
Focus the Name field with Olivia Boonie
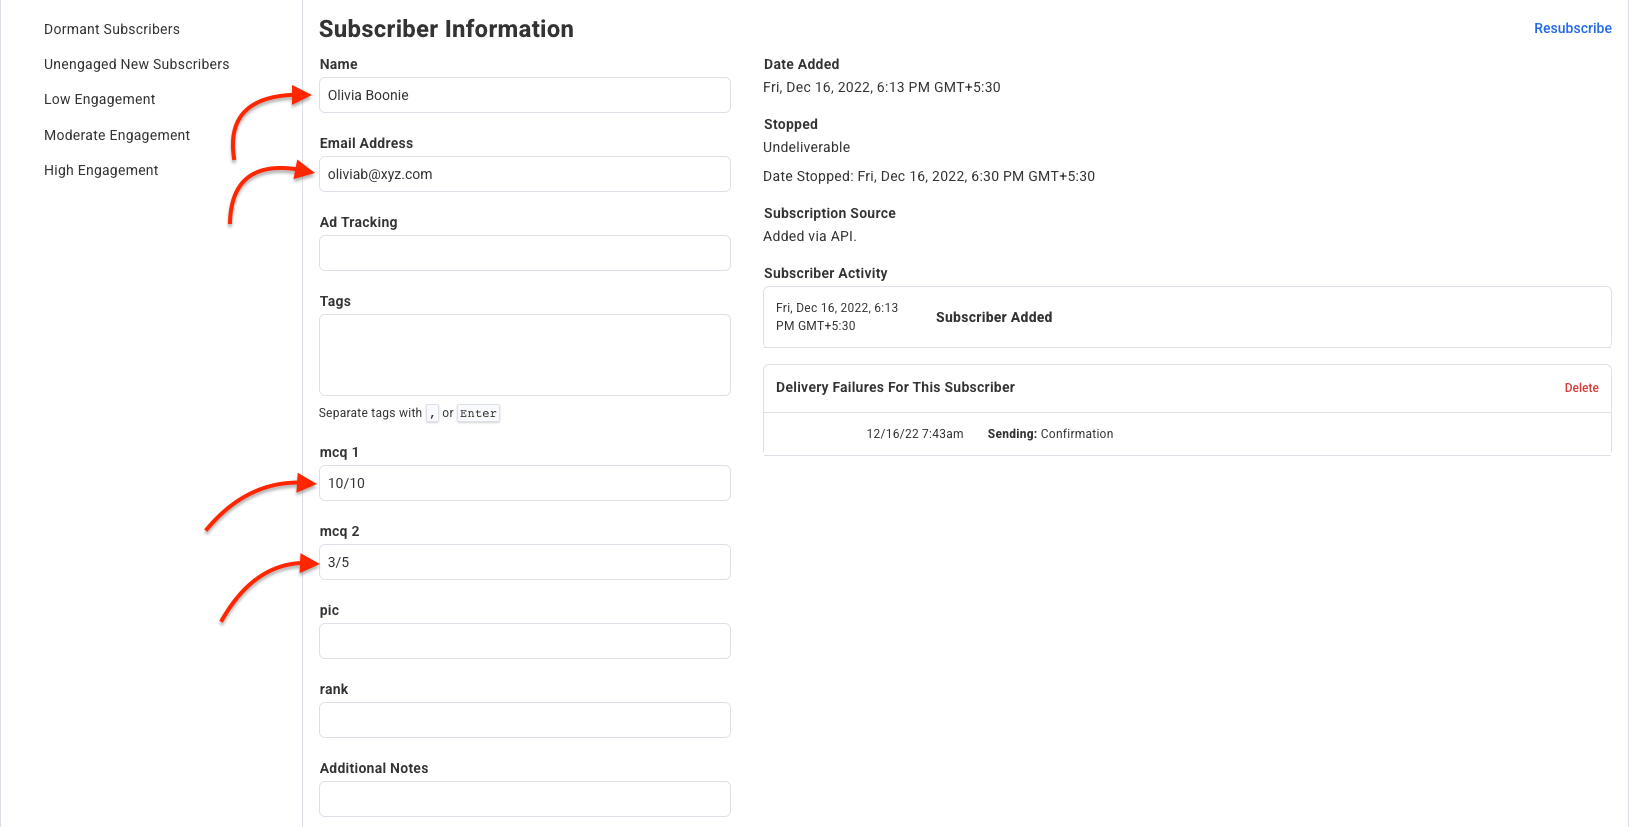pos(524,95)
